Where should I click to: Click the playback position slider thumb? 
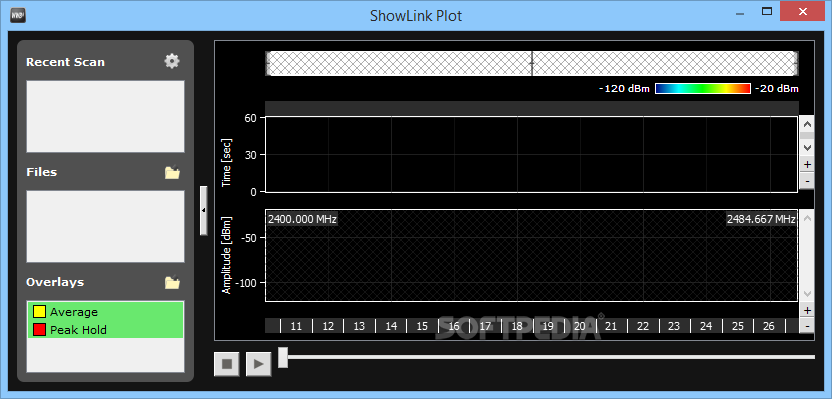tap(283, 357)
